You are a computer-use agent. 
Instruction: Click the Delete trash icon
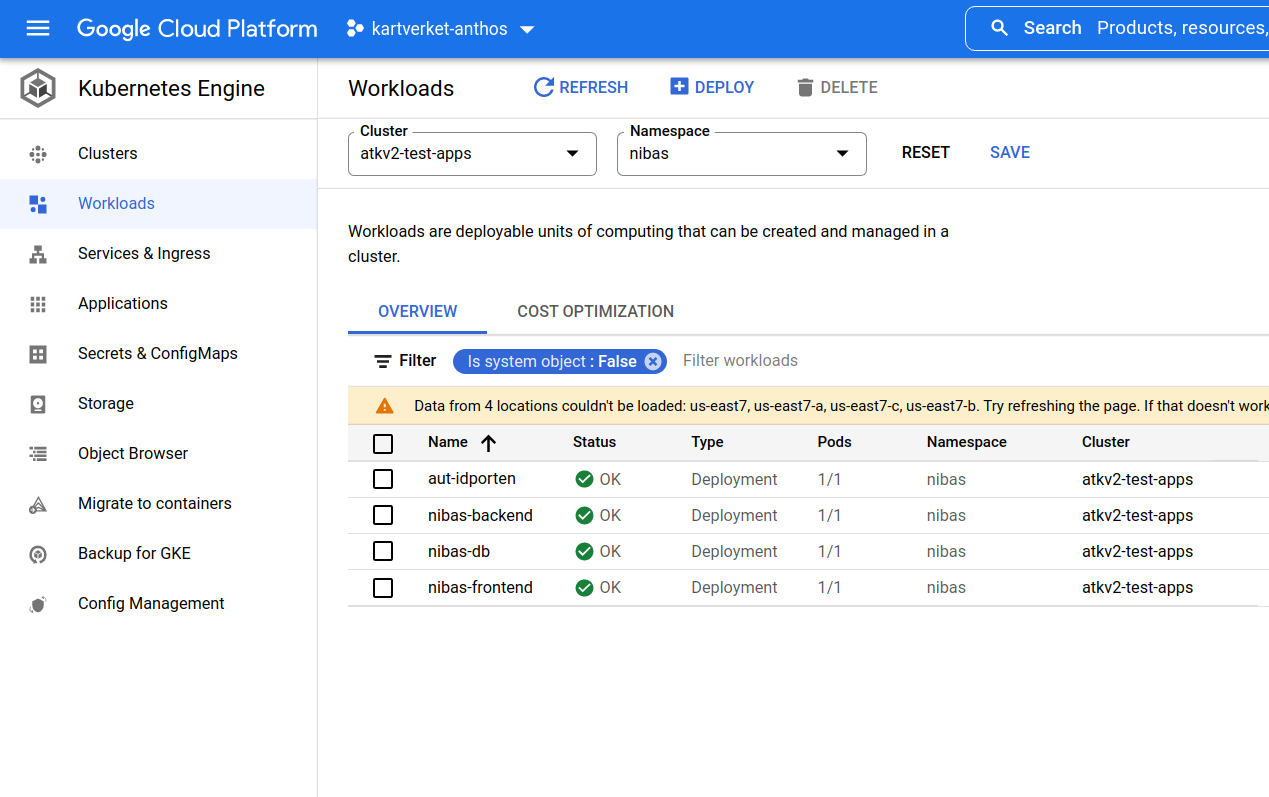tap(805, 88)
